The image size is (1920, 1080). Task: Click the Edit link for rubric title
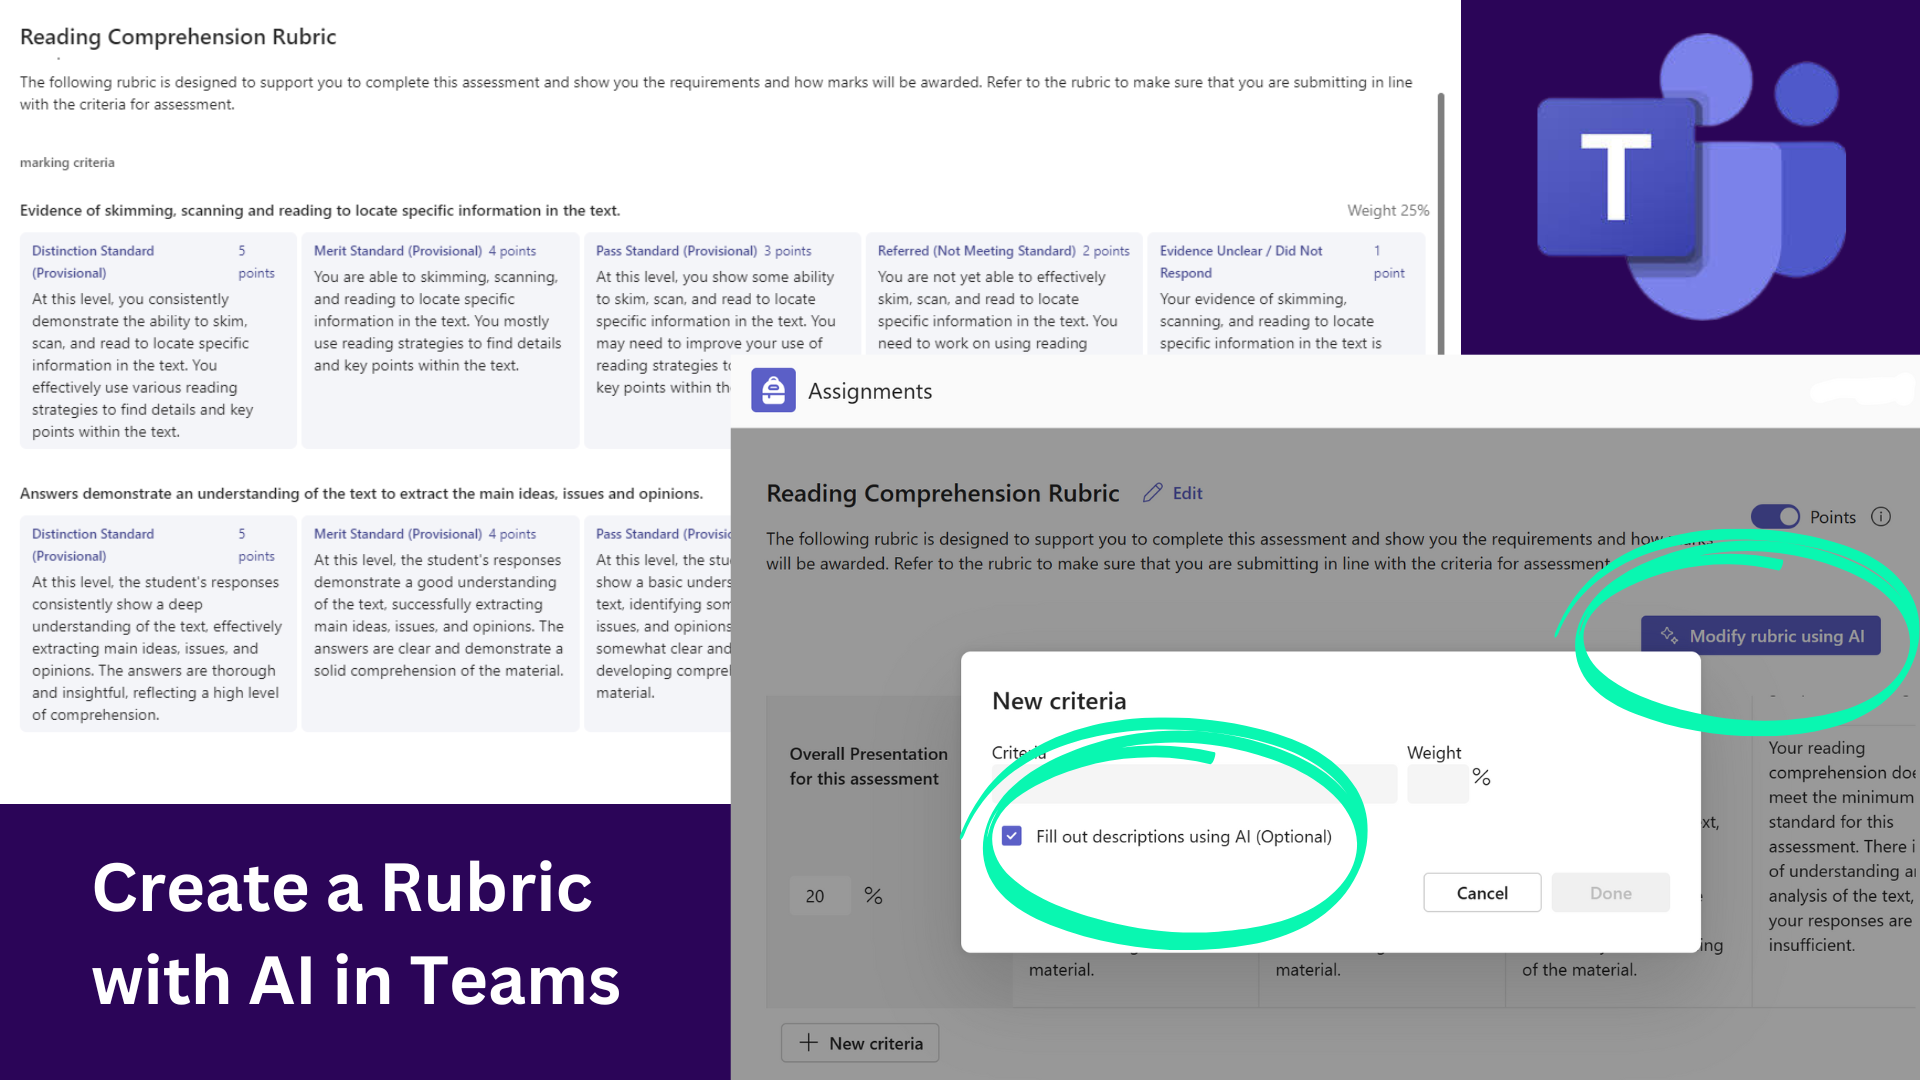click(1187, 493)
